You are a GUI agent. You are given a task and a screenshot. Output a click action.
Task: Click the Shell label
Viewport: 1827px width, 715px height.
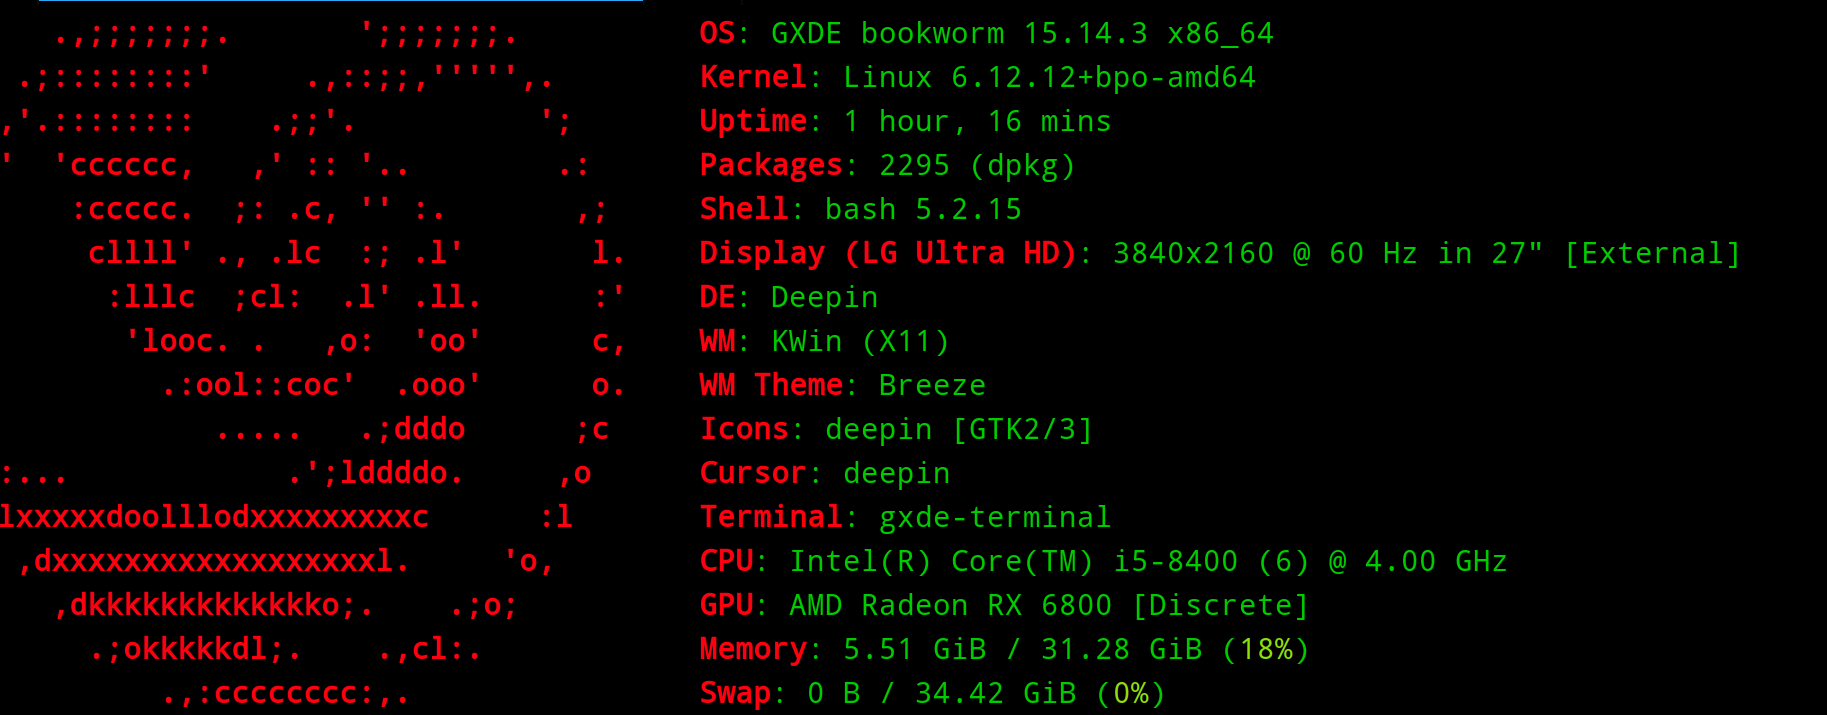tap(744, 209)
